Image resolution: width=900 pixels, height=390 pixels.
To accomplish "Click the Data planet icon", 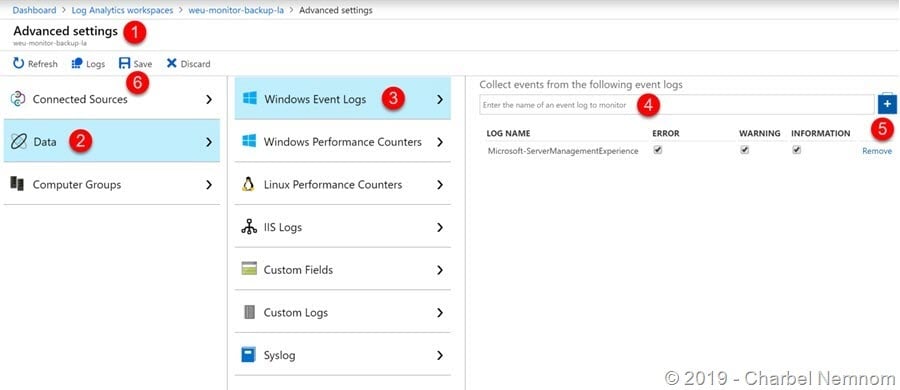I will (x=18, y=142).
